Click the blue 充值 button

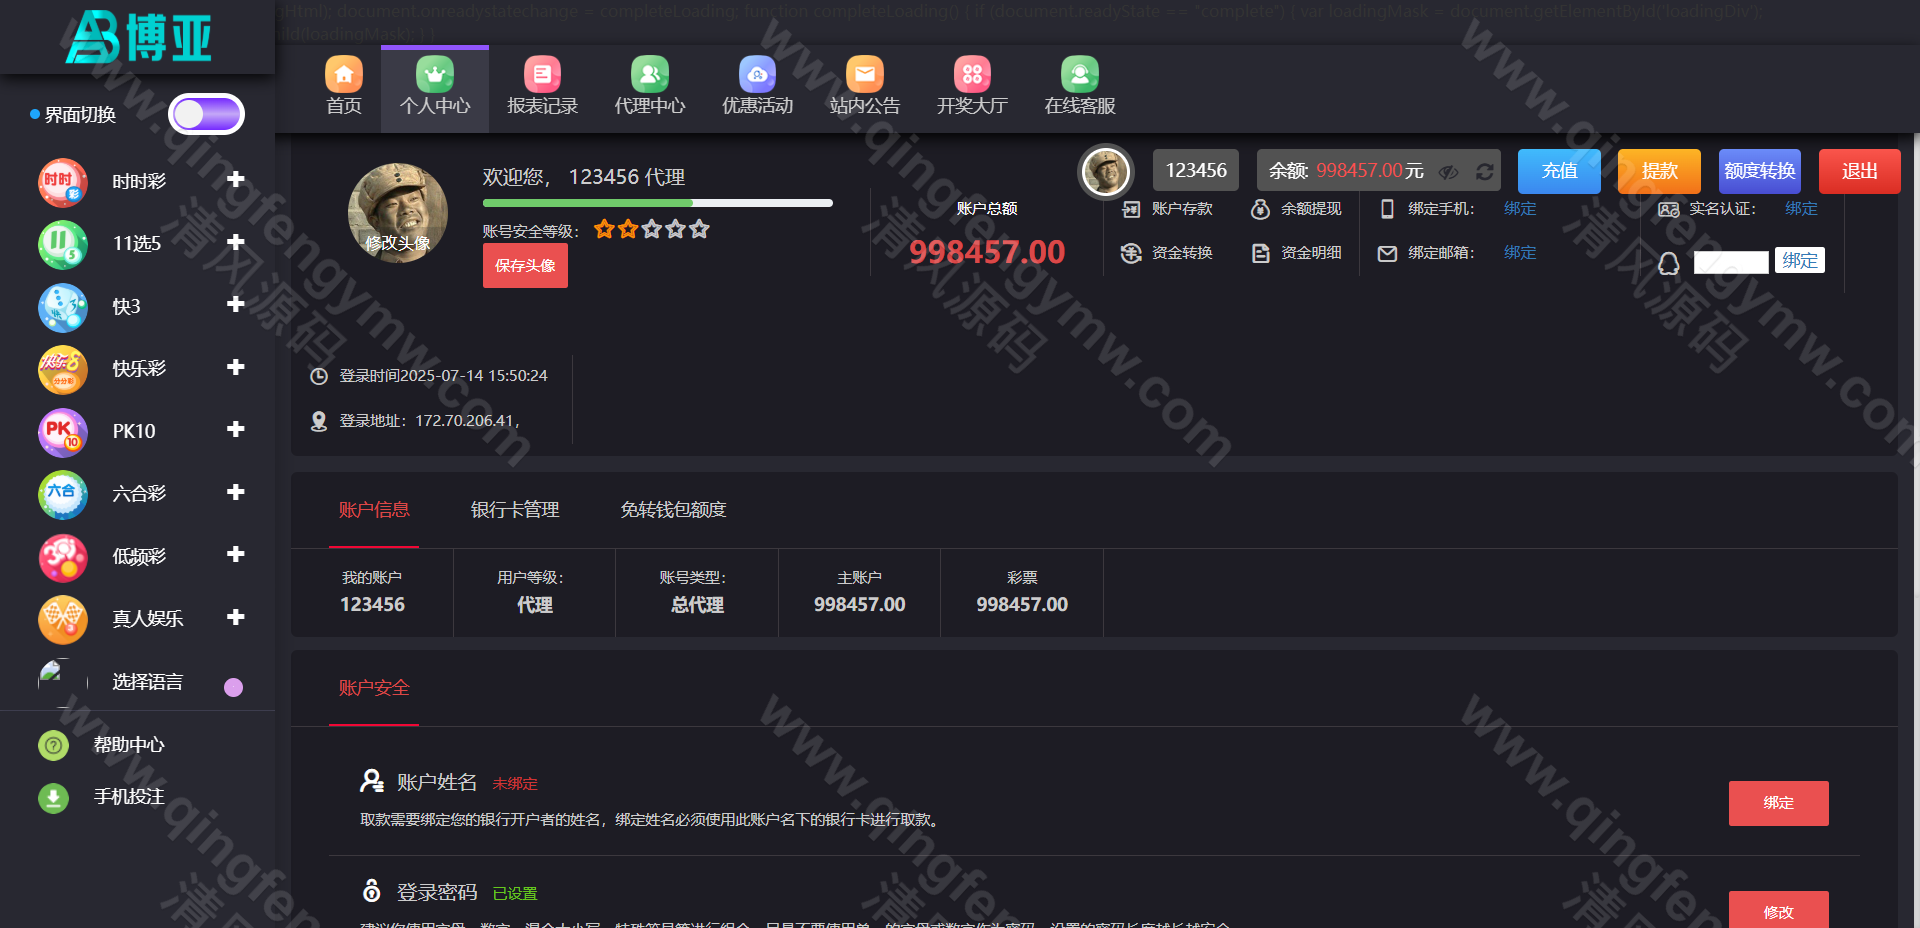click(1559, 171)
